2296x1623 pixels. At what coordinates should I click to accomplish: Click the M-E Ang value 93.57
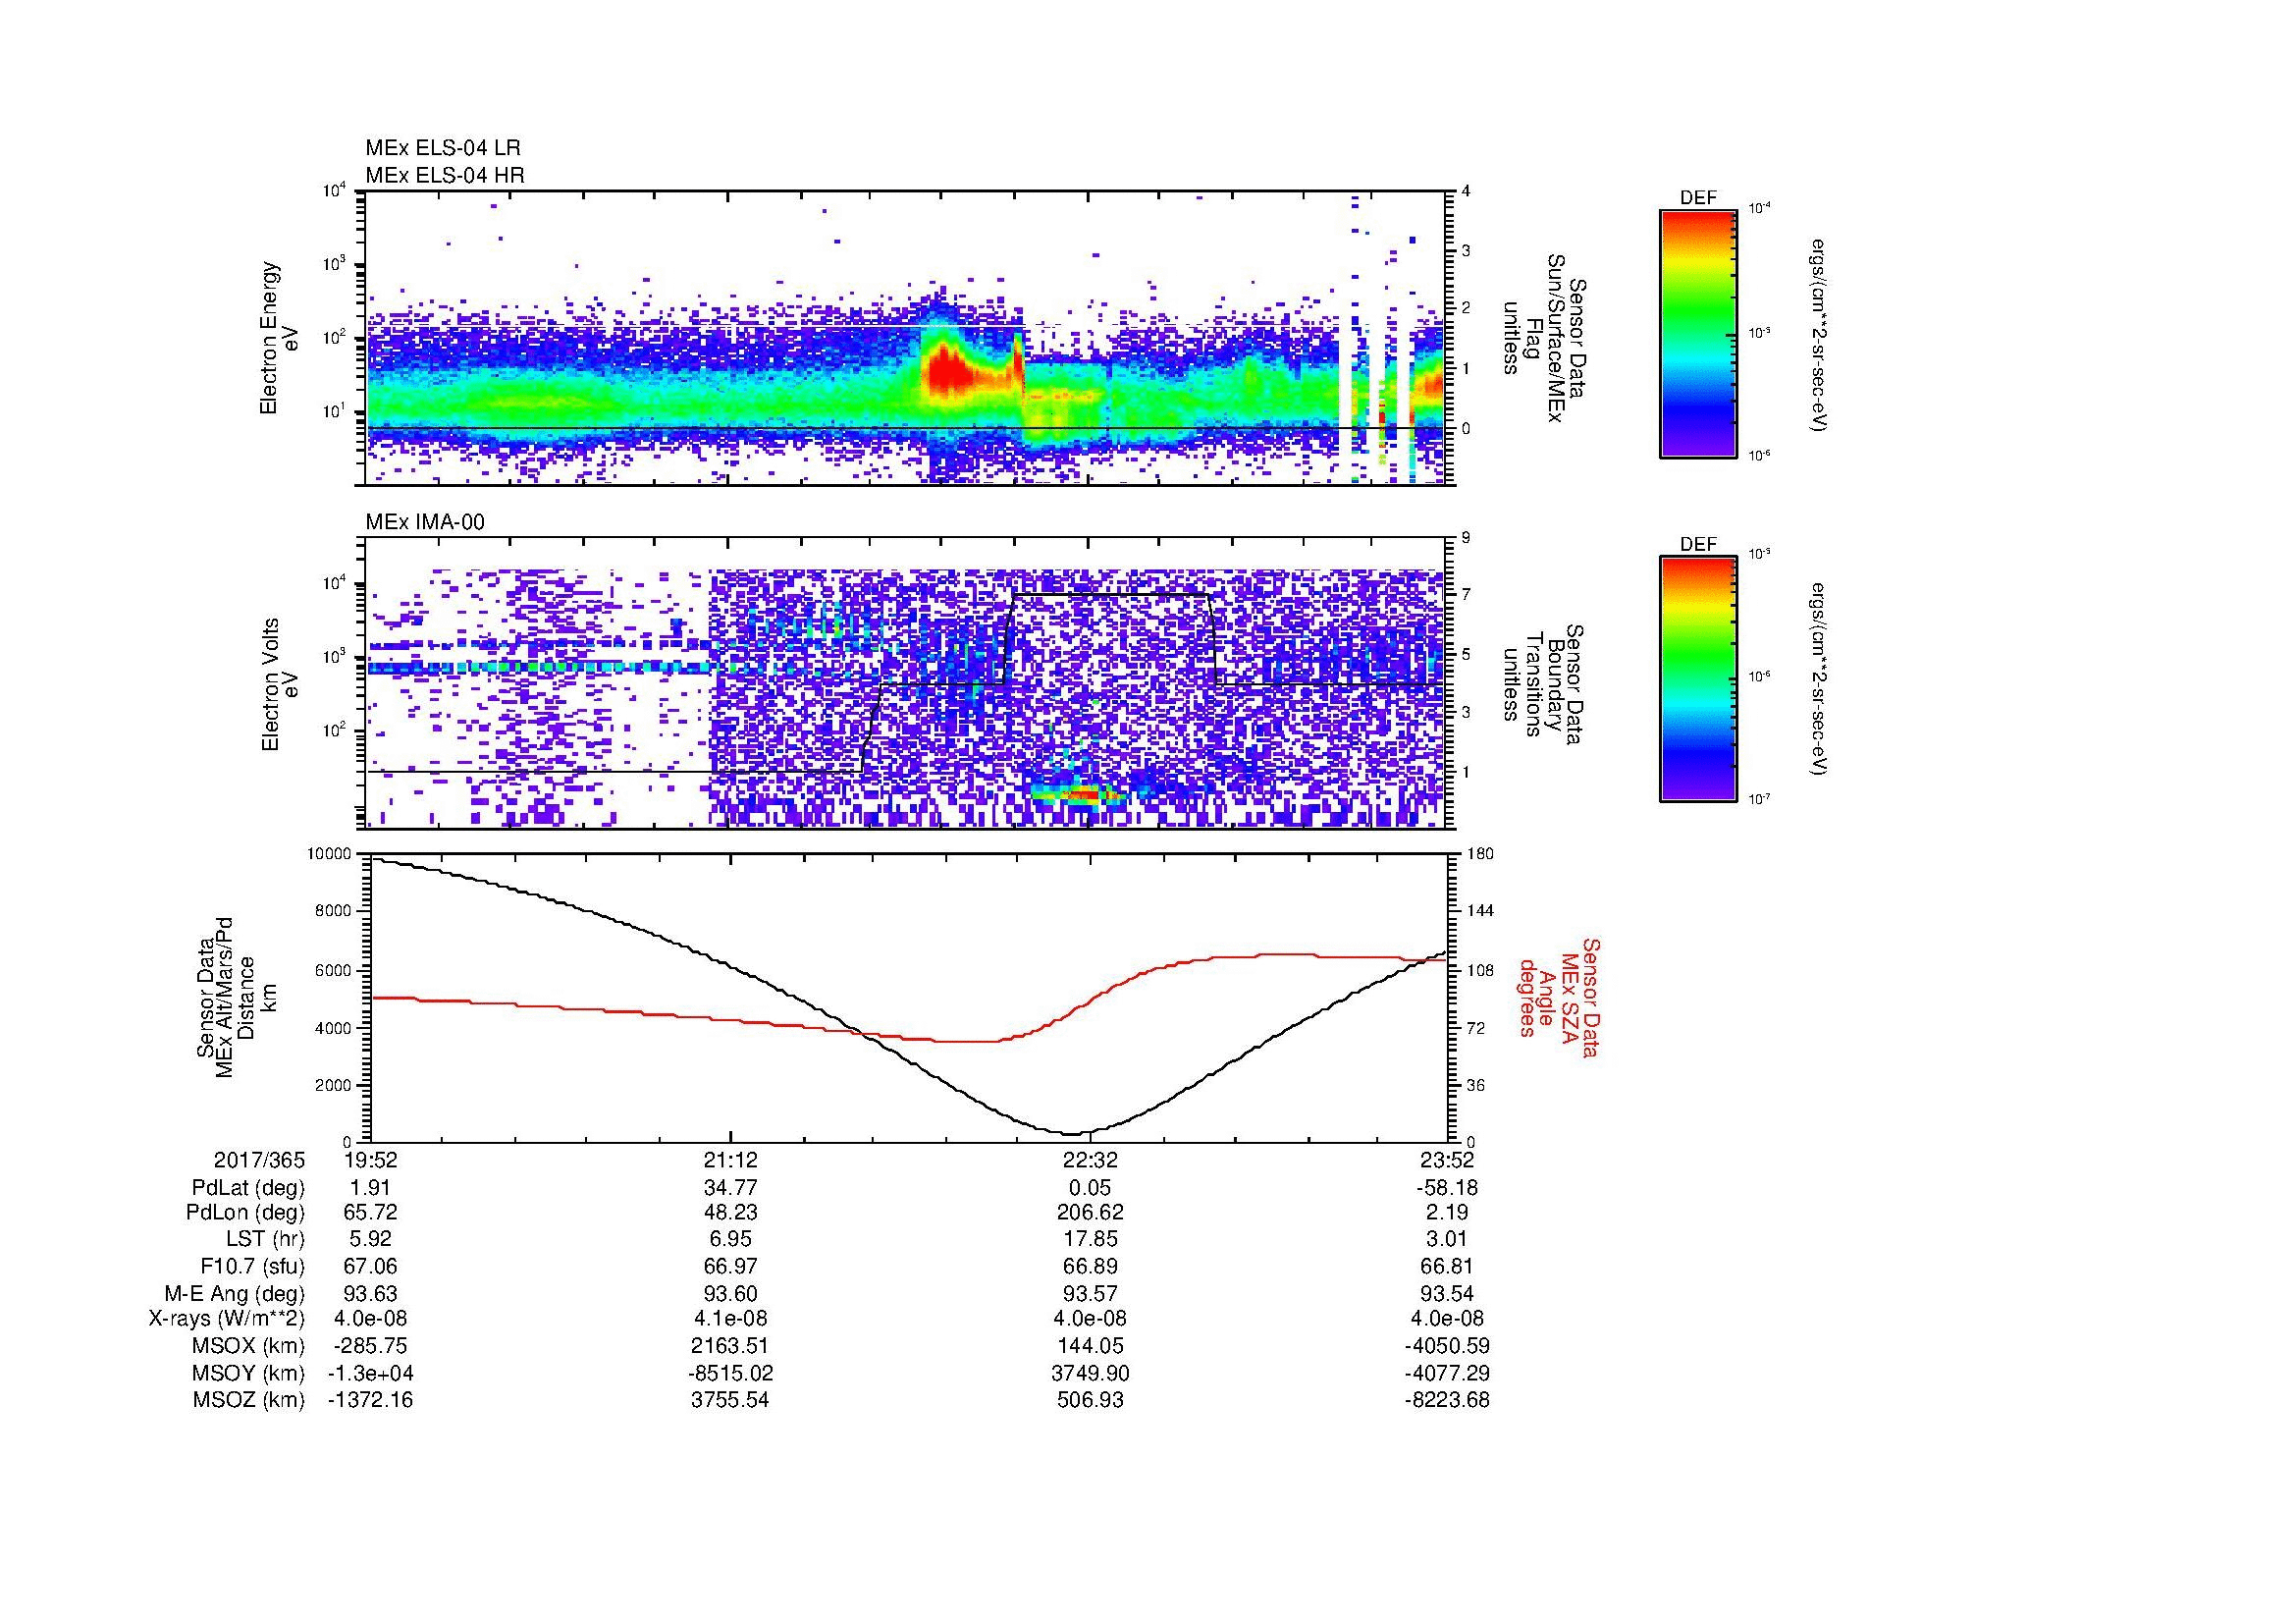(1090, 1294)
